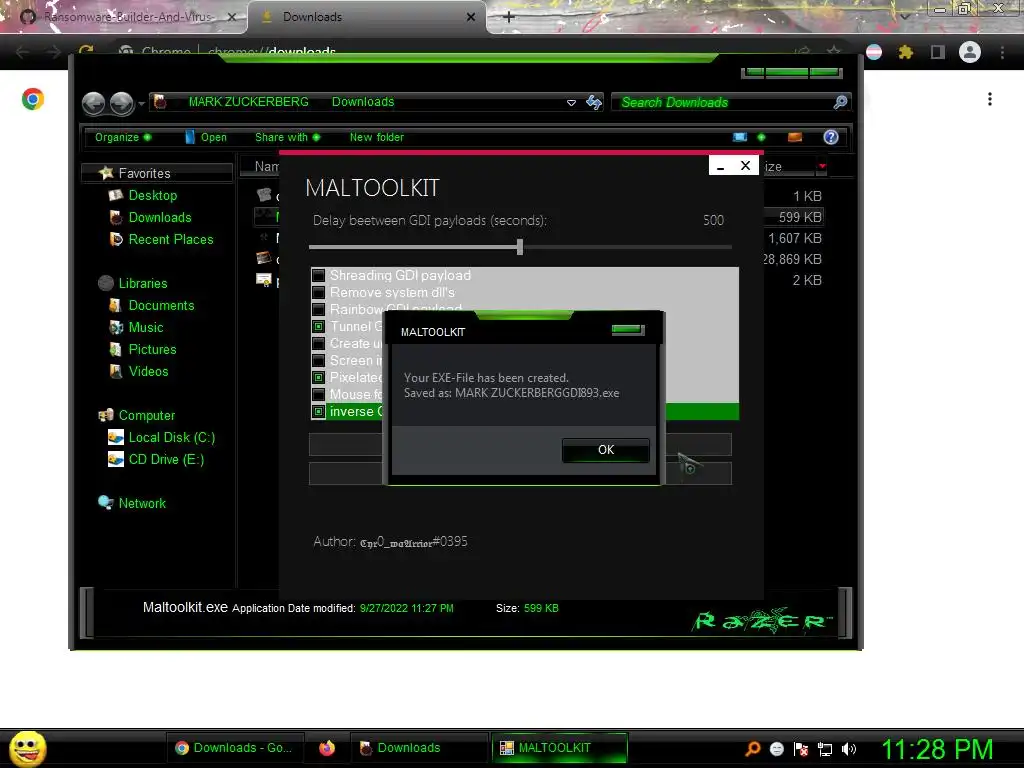Open Desktop under Favorites
Viewport: 1024px width, 768px height.
pyautogui.click(x=153, y=195)
